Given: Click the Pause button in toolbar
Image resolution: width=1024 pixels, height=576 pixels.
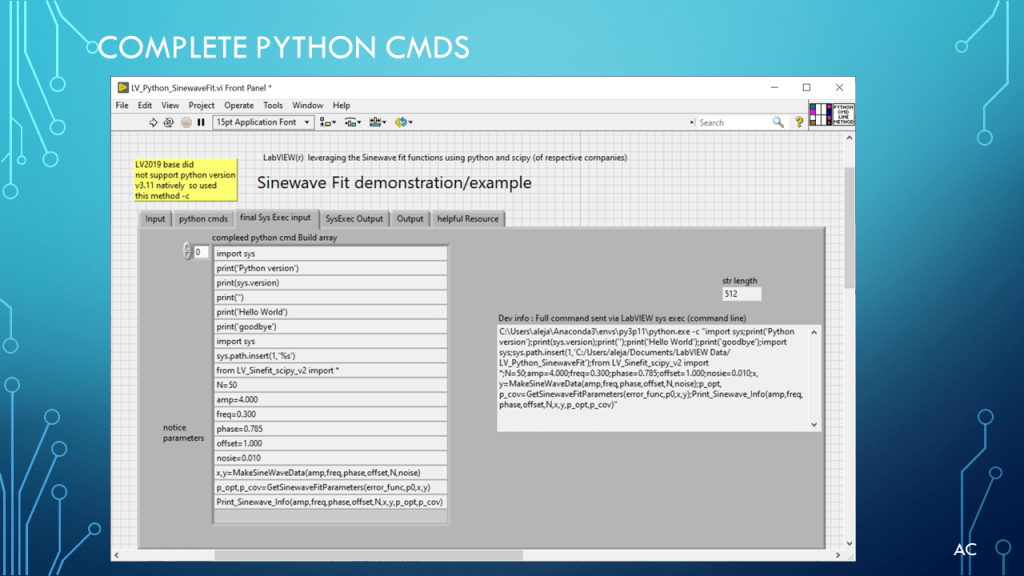Looking at the screenshot, I should click(201, 122).
